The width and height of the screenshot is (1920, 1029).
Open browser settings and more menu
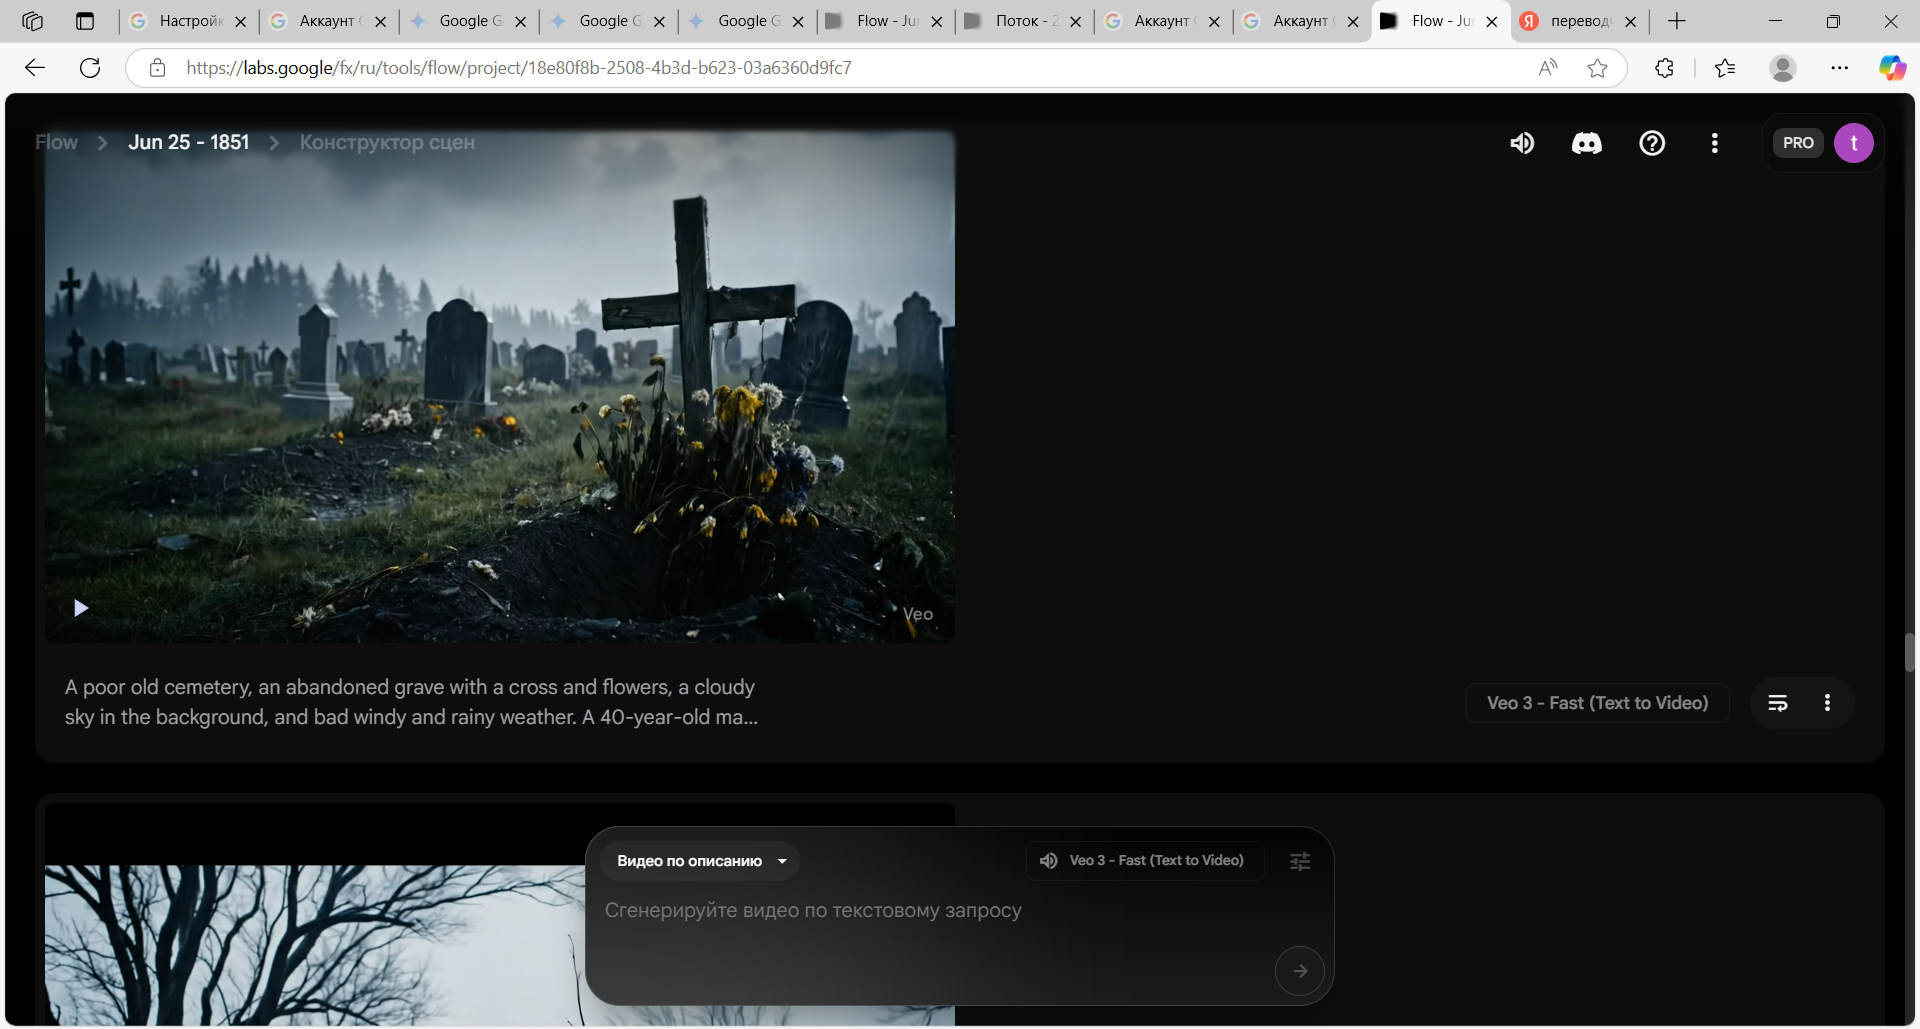click(1840, 68)
